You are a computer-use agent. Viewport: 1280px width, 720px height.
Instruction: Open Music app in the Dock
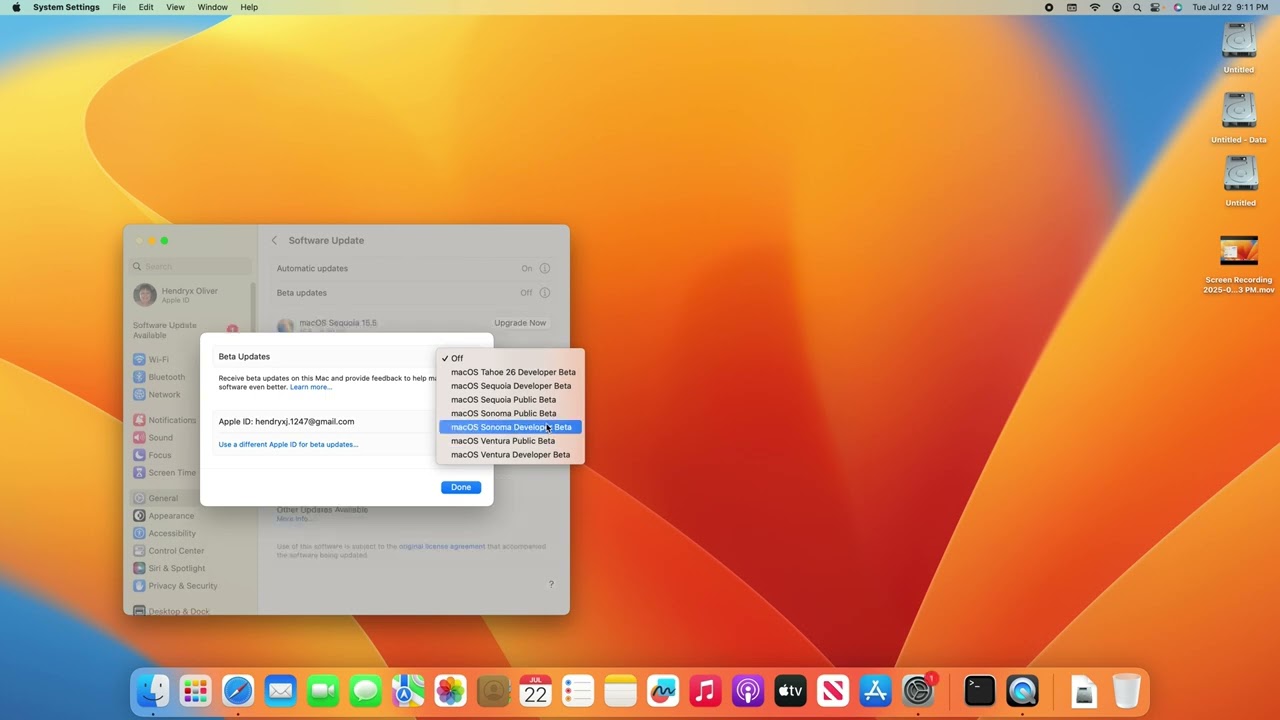[x=706, y=690]
